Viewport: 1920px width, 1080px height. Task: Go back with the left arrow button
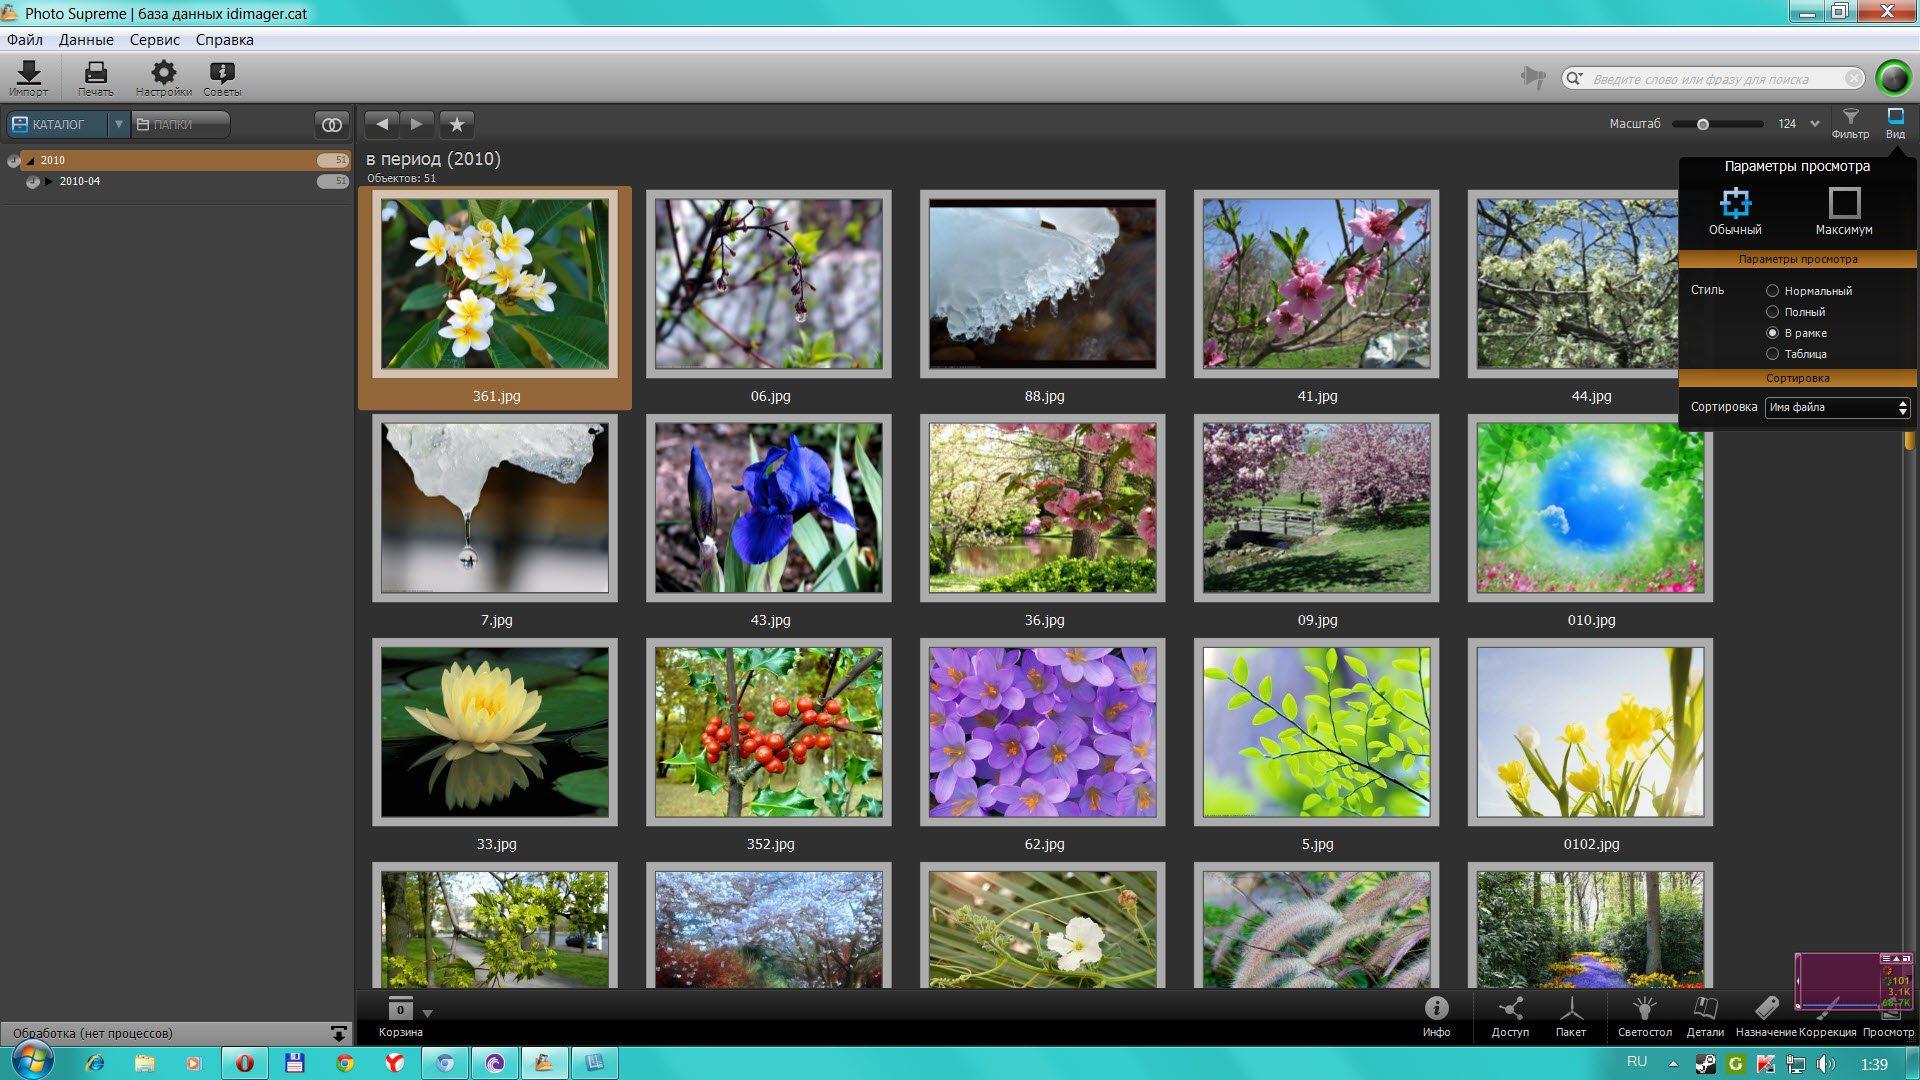pos(381,124)
